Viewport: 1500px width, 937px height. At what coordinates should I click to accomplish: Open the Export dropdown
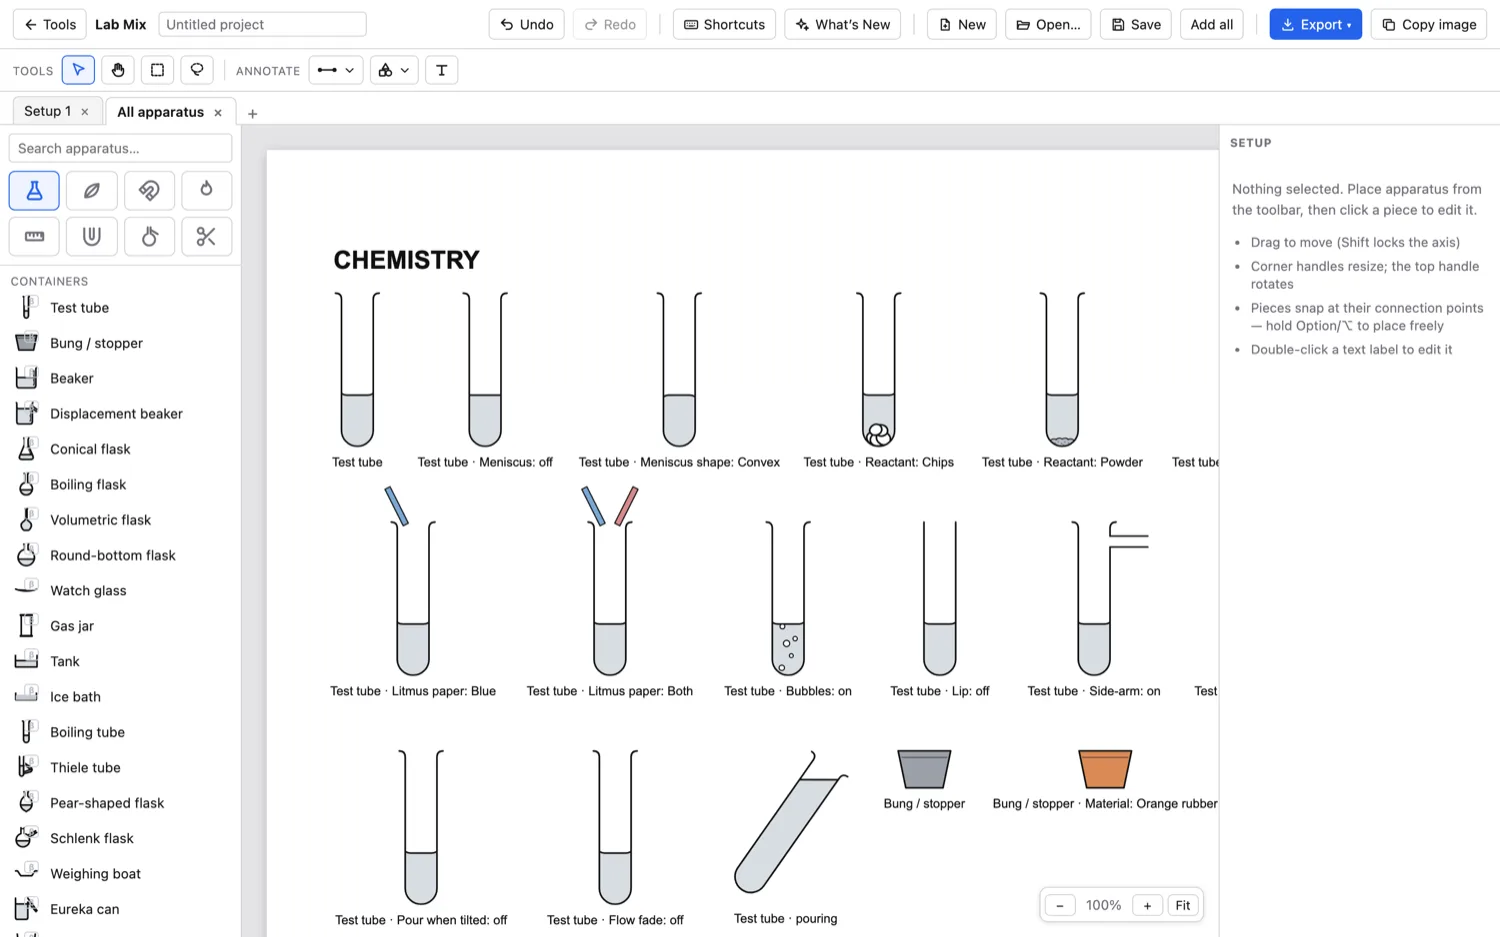pos(1316,24)
